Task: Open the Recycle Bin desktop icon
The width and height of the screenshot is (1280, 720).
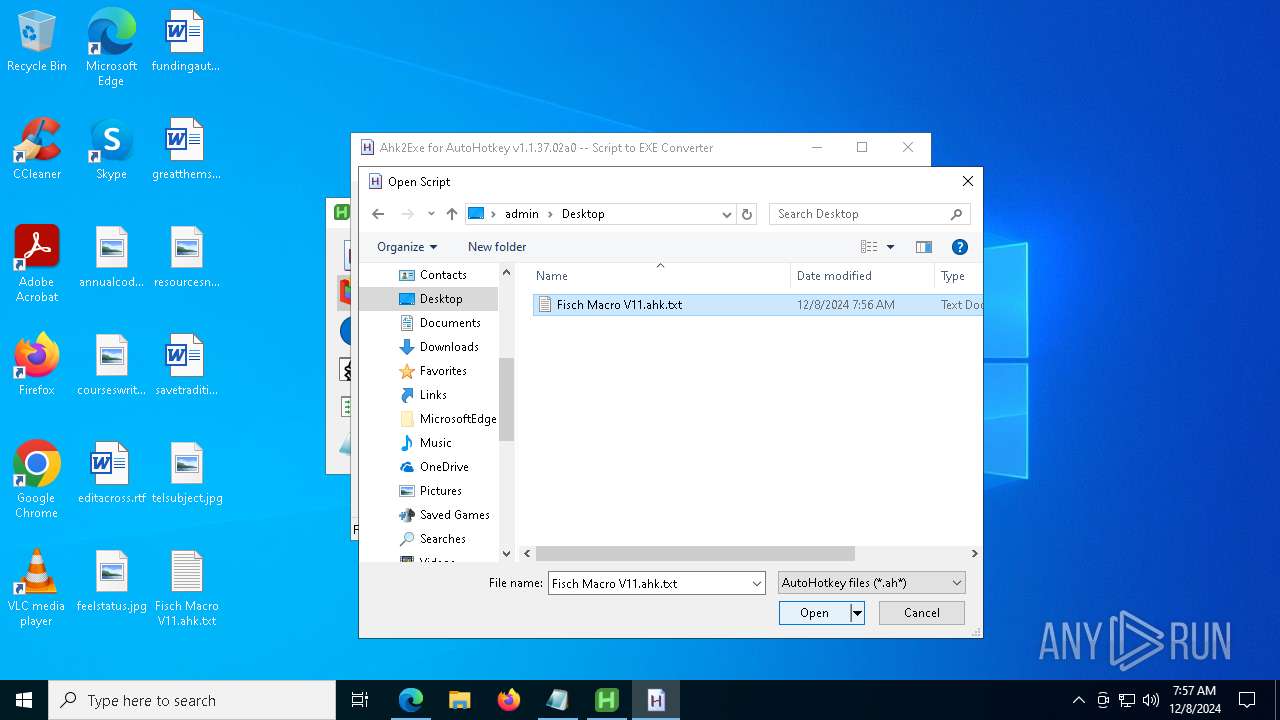Action: (37, 42)
